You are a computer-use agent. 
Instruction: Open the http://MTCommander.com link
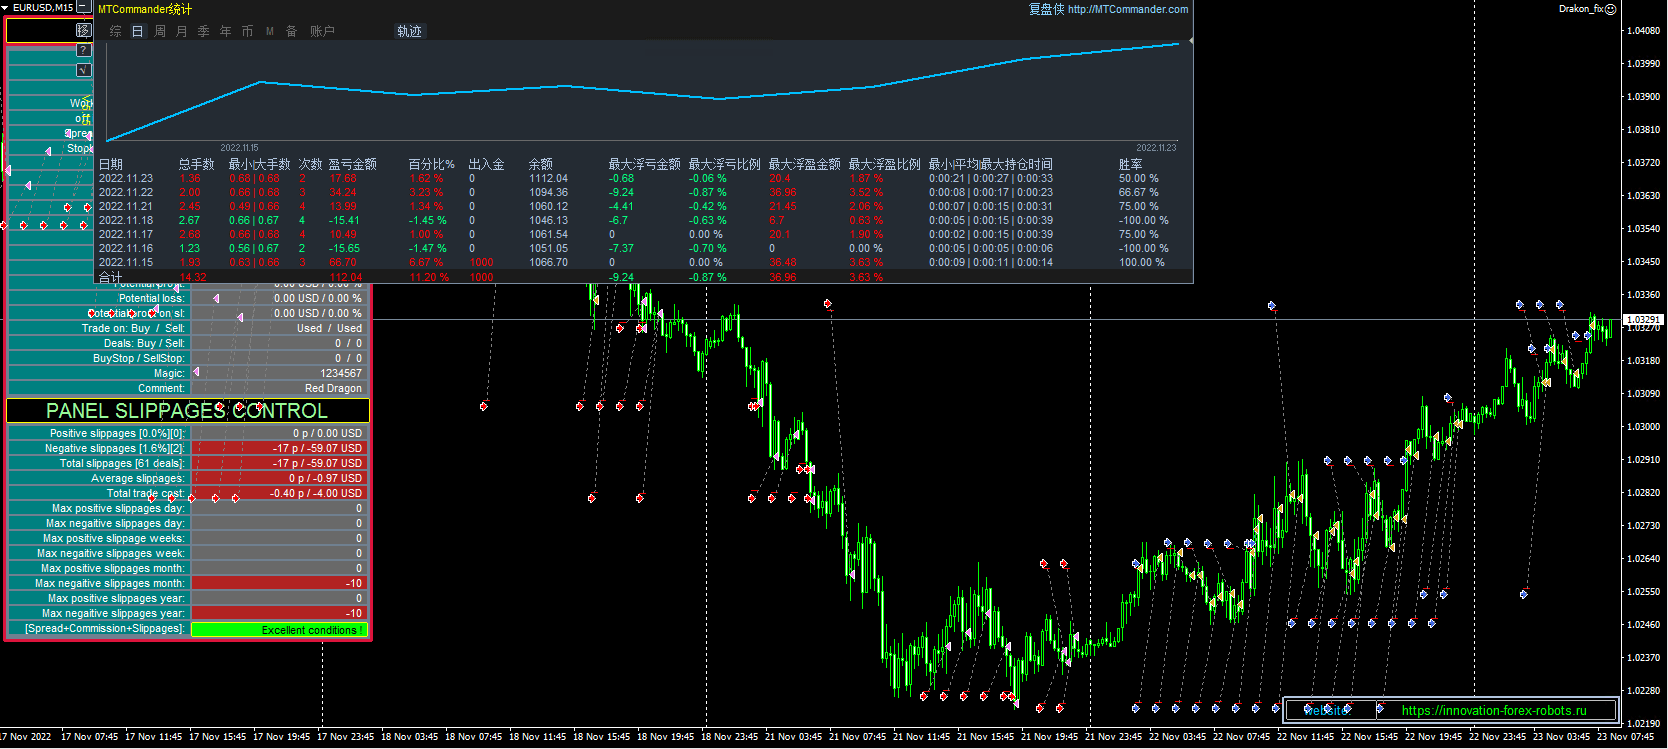pyautogui.click(x=1128, y=9)
